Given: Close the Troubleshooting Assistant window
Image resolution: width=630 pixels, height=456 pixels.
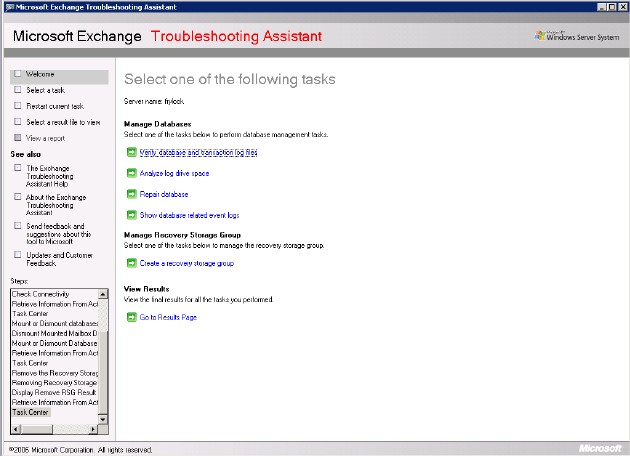Looking at the screenshot, I should (622, 7).
